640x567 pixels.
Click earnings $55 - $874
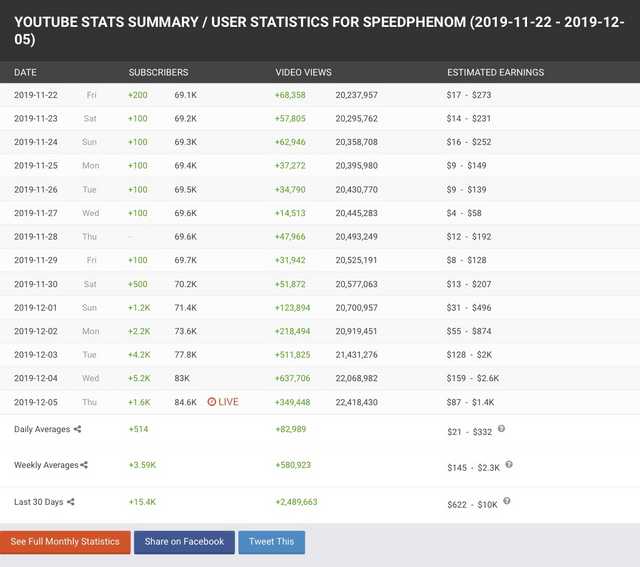(x=469, y=331)
